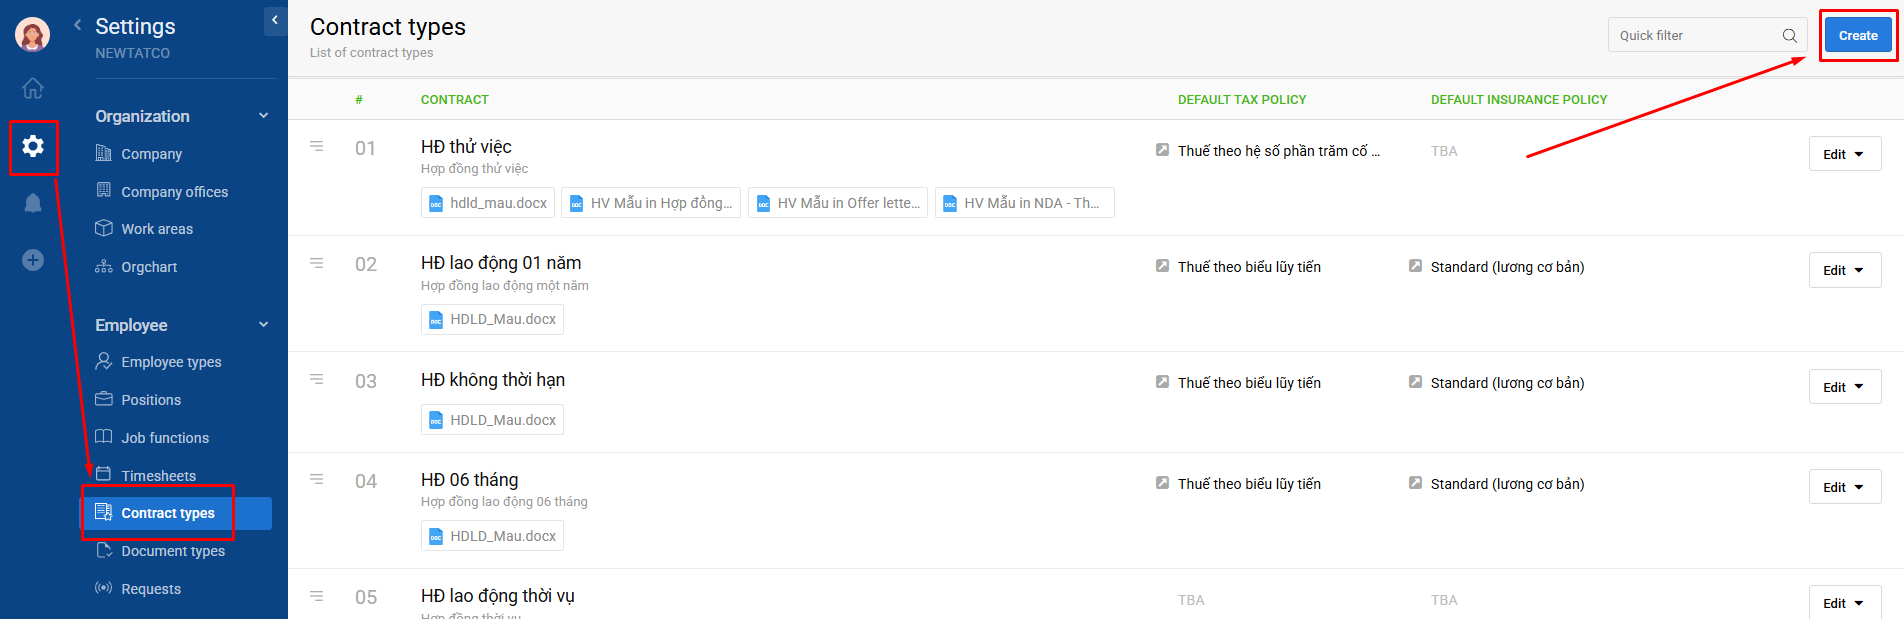Click the Orgchart icon in menu
The width and height of the screenshot is (1904, 619).
(x=103, y=267)
